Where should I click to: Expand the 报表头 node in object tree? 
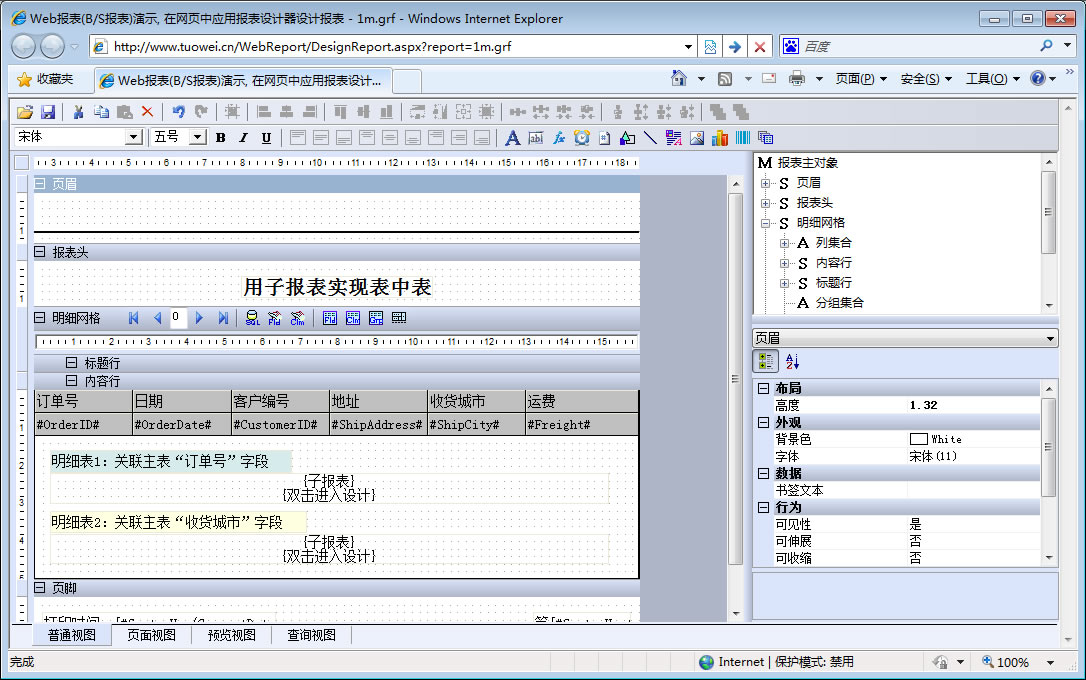click(x=766, y=203)
